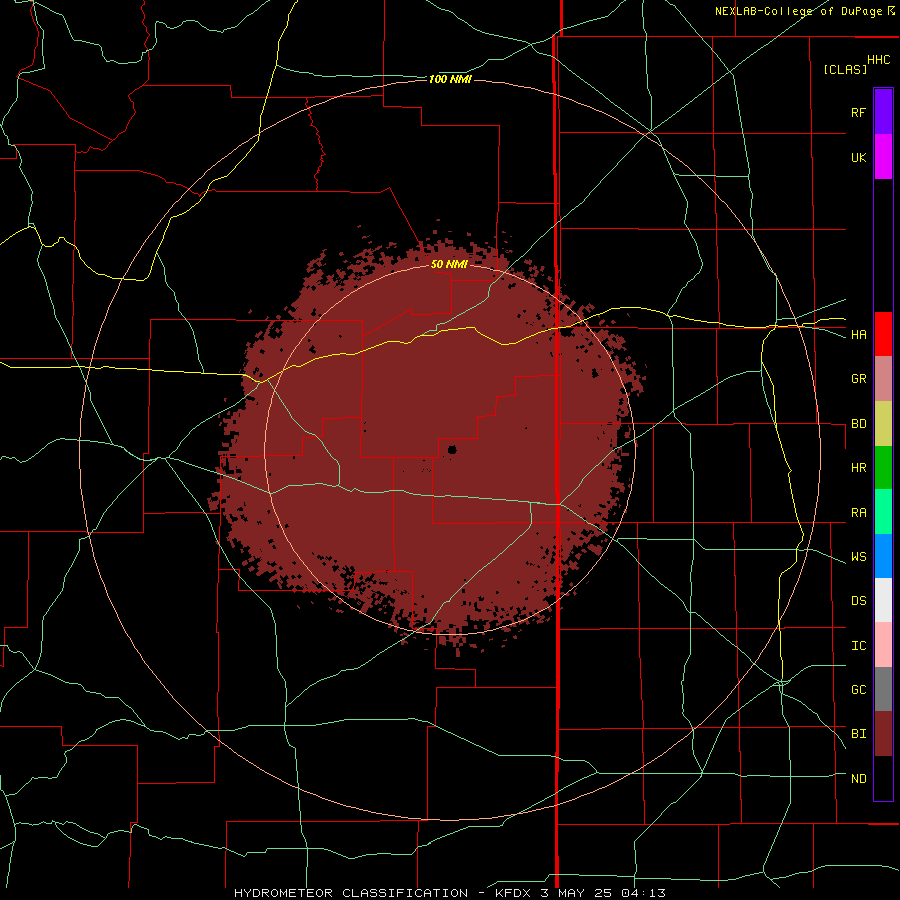Click the UK magenta legend swatch
Viewport: 900px width, 900px height.
tap(883, 157)
